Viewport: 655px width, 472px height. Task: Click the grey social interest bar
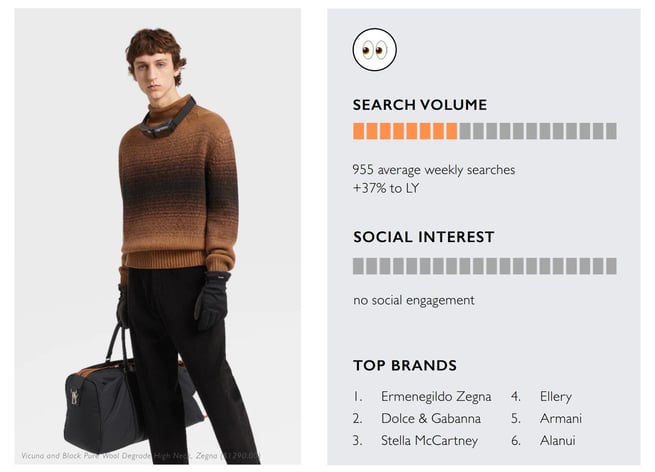coord(484,266)
